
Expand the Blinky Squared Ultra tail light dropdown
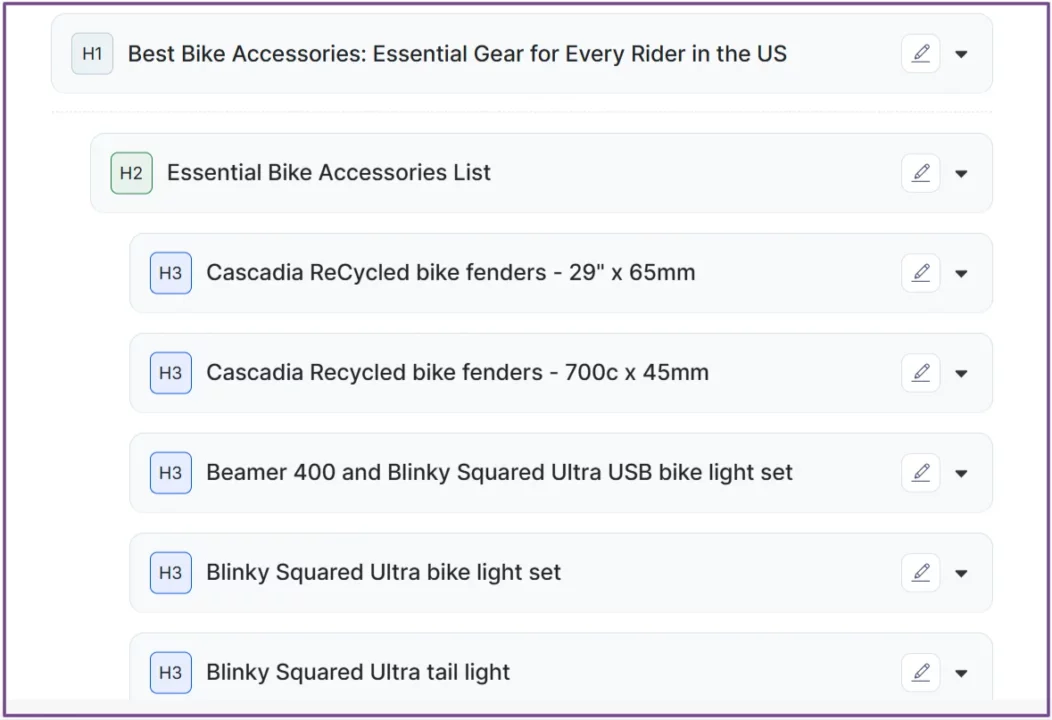[962, 672]
